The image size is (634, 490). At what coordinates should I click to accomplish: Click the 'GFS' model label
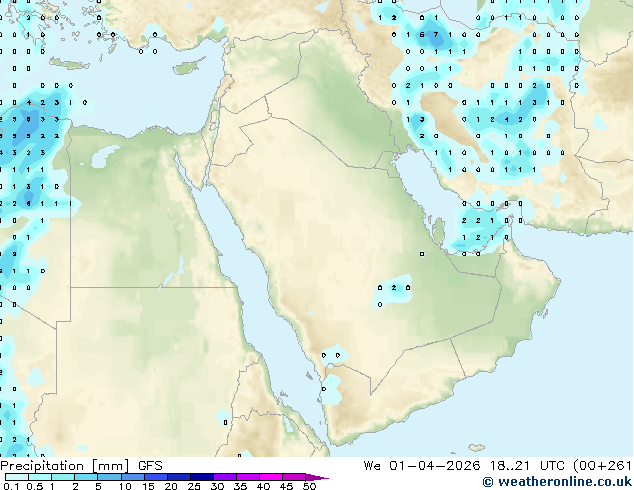click(150, 466)
